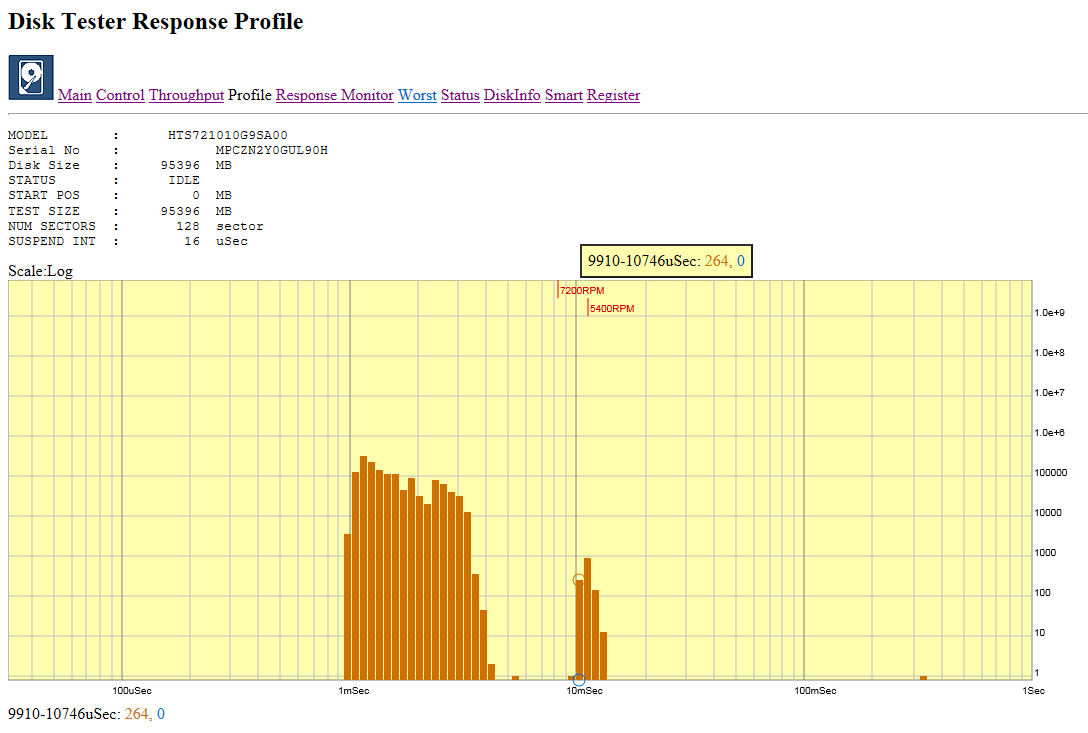Click the hard disk logo icon

pyautogui.click(x=31, y=78)
